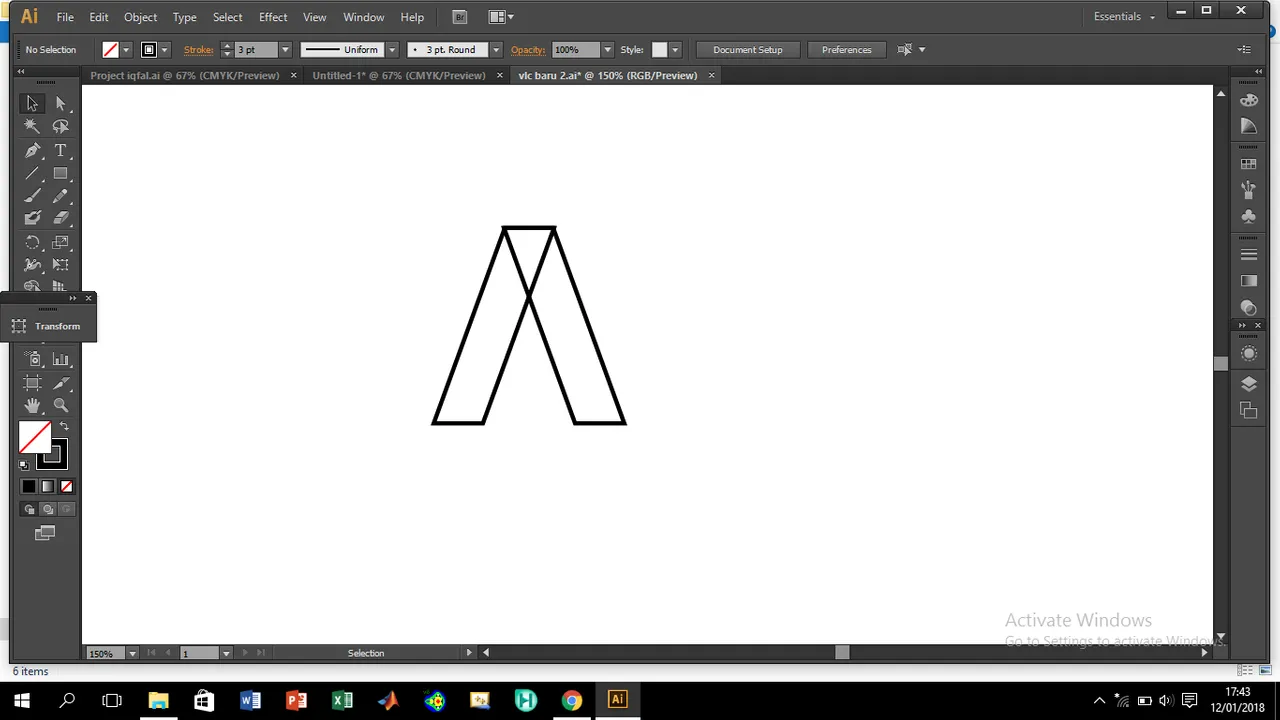Open the Effect menu
Viewport: 1280px width, 720px height.
(273, 17)
